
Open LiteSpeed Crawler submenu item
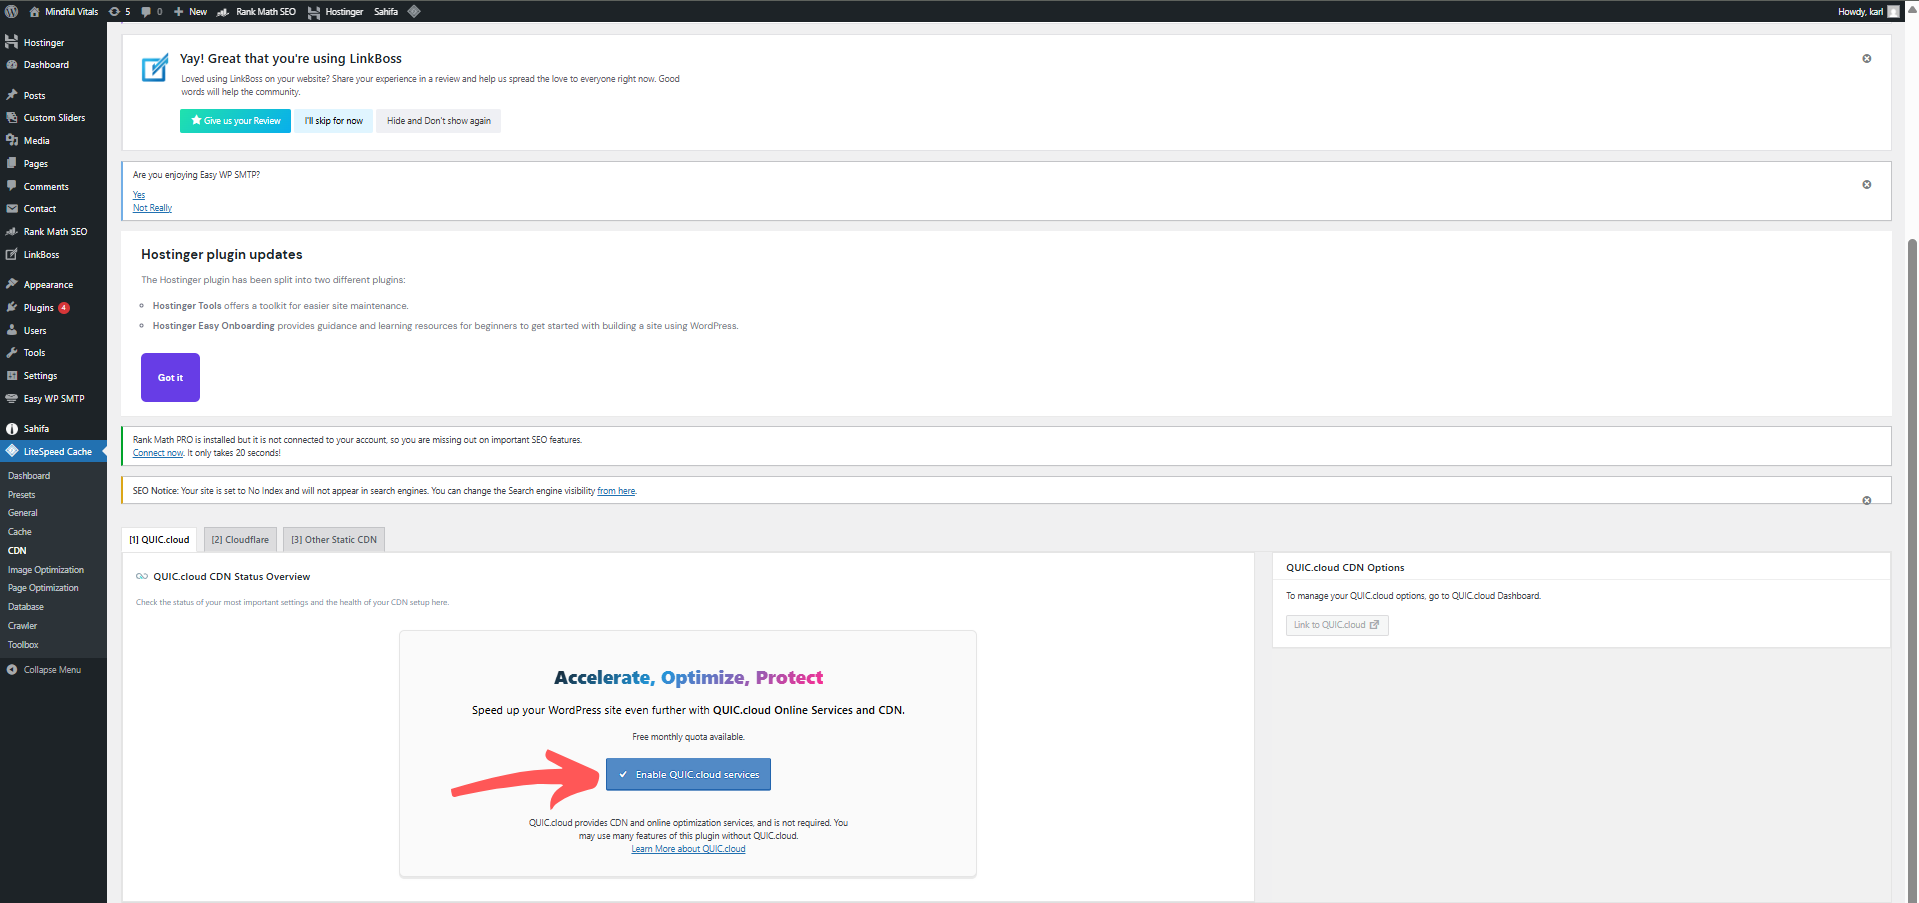click(x=23, y=626)
